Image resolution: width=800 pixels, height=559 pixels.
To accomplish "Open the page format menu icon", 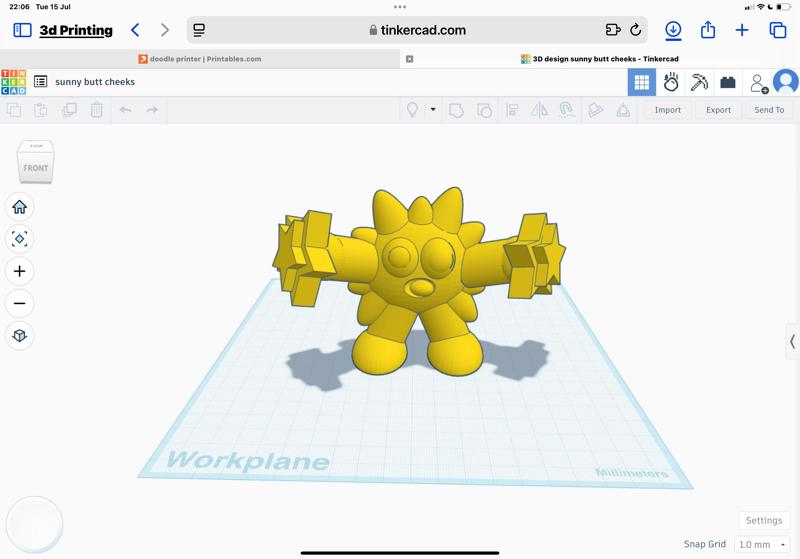I will point(199,30).
